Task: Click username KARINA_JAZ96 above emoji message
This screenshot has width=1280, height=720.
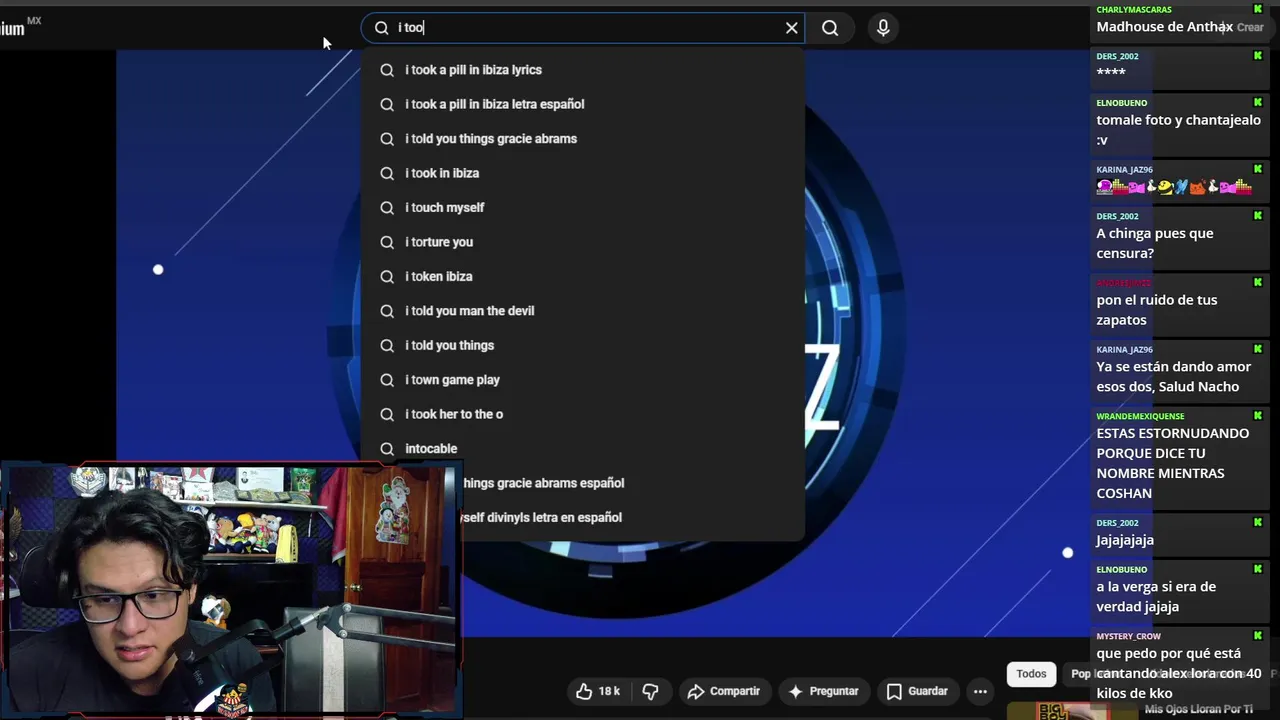Action: (1124, 170)
